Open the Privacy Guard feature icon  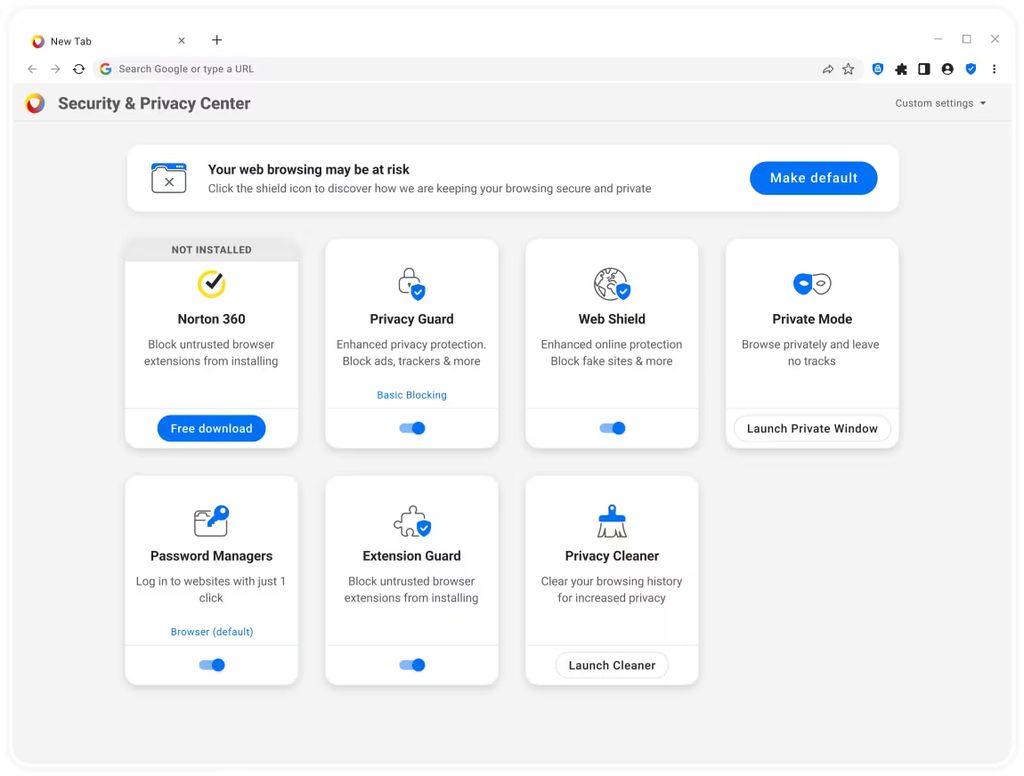411,283
